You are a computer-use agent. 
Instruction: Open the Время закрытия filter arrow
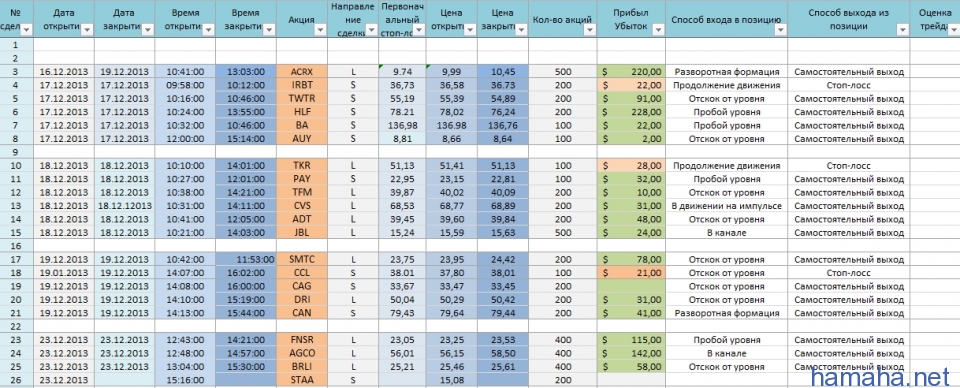(x=269, y=29)
